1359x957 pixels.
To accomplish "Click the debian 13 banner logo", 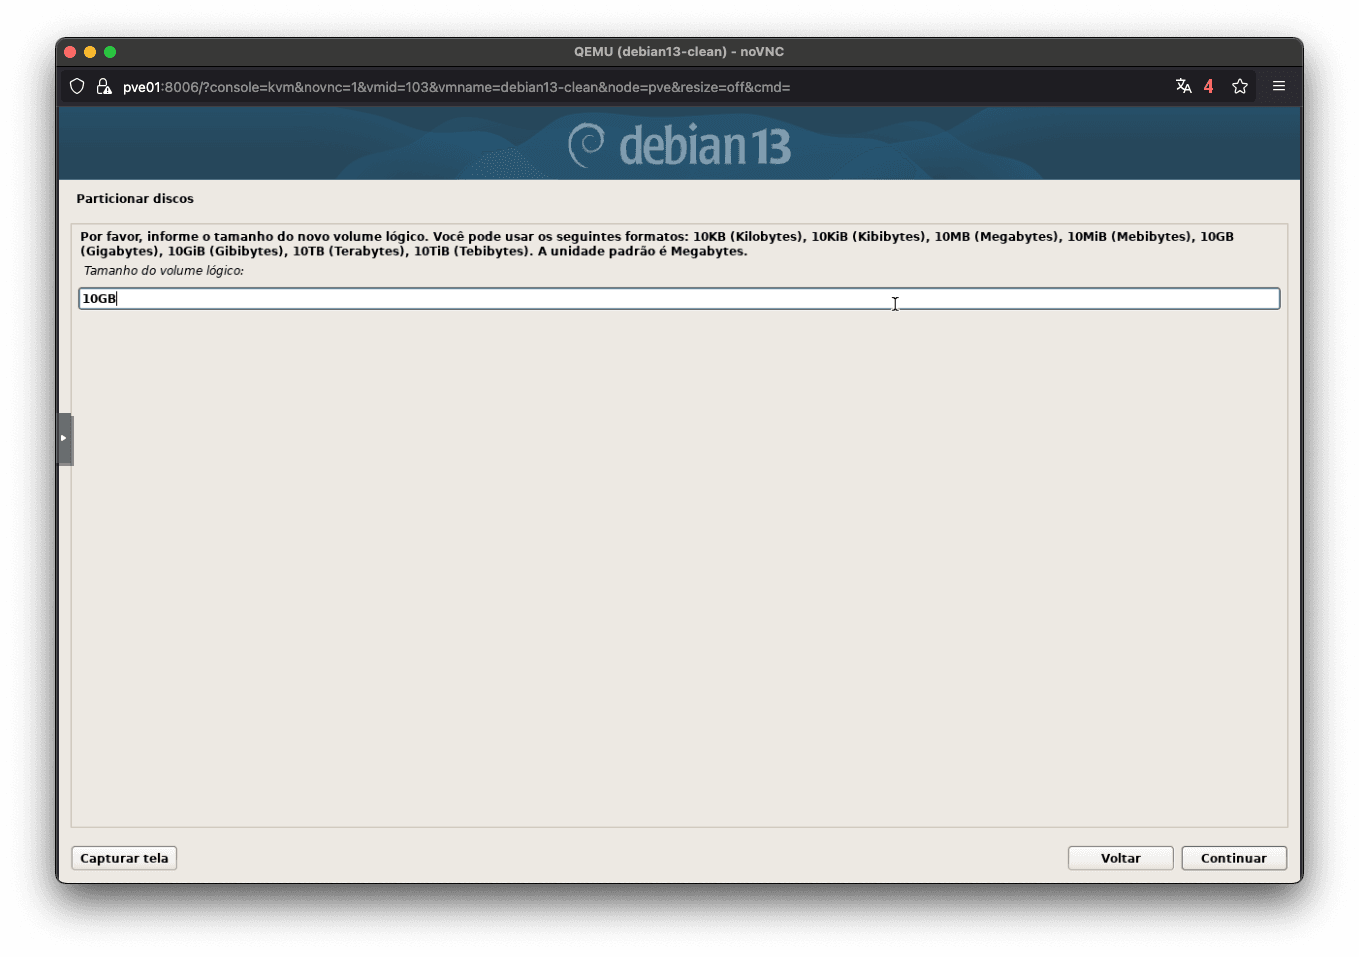I will point(679,145).
